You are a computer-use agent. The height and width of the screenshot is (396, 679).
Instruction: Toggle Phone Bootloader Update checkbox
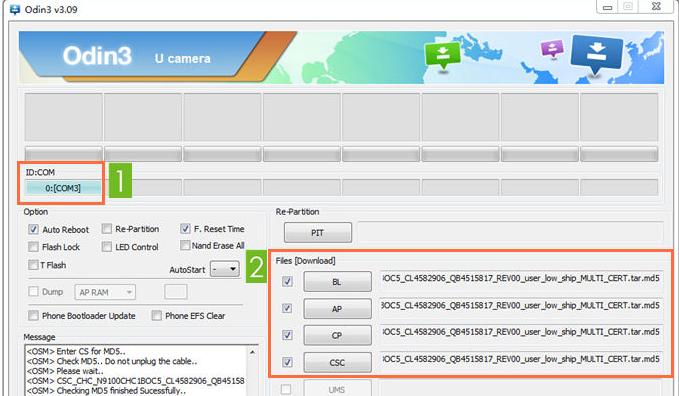33,315
